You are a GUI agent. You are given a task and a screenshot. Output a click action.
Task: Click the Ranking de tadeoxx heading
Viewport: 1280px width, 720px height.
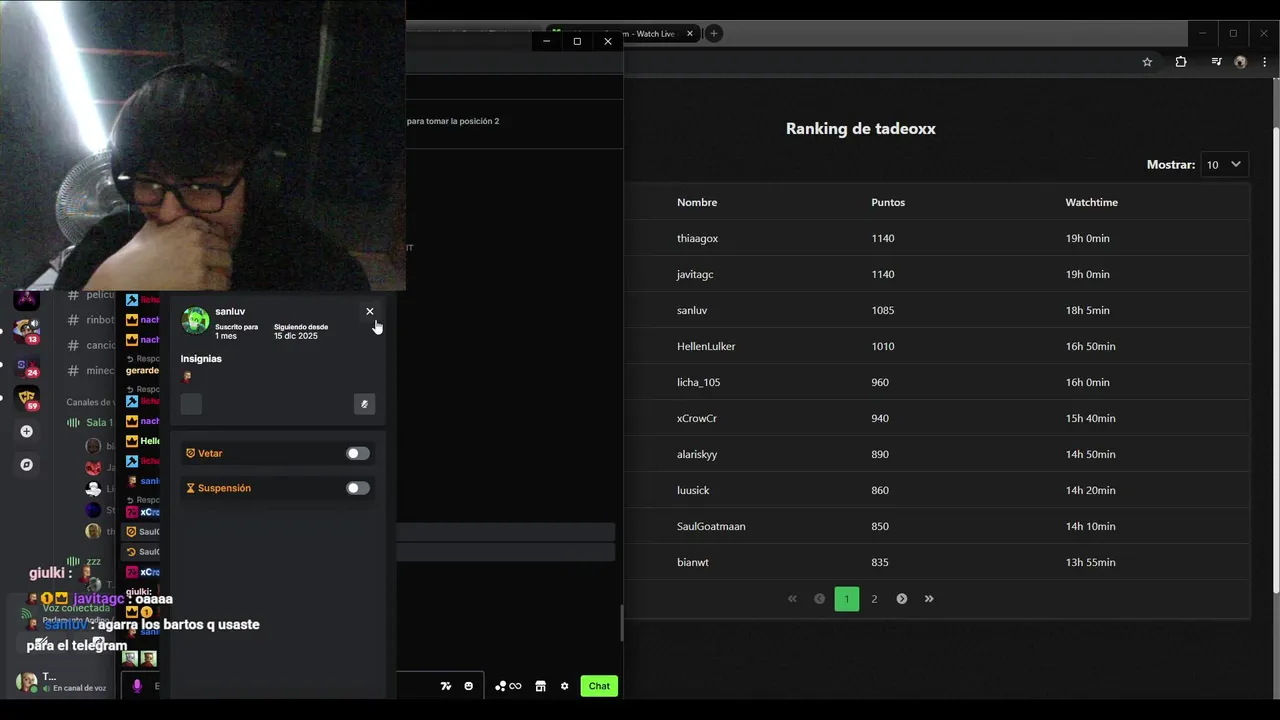click(x=861, y=129)
